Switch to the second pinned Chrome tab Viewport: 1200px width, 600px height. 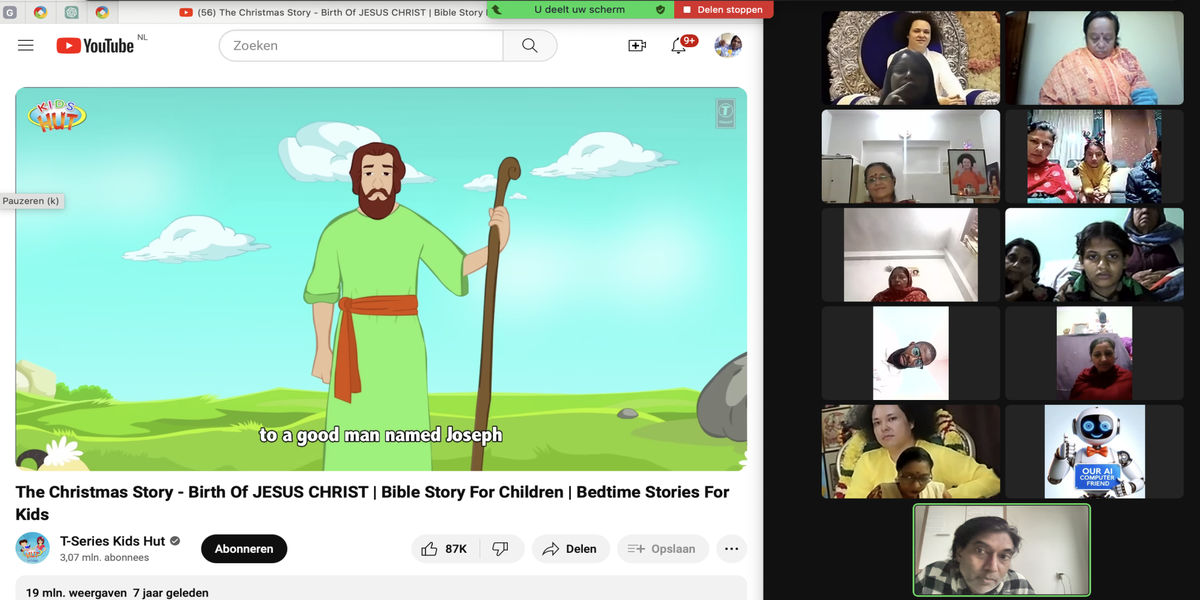[x=40, y=12]
